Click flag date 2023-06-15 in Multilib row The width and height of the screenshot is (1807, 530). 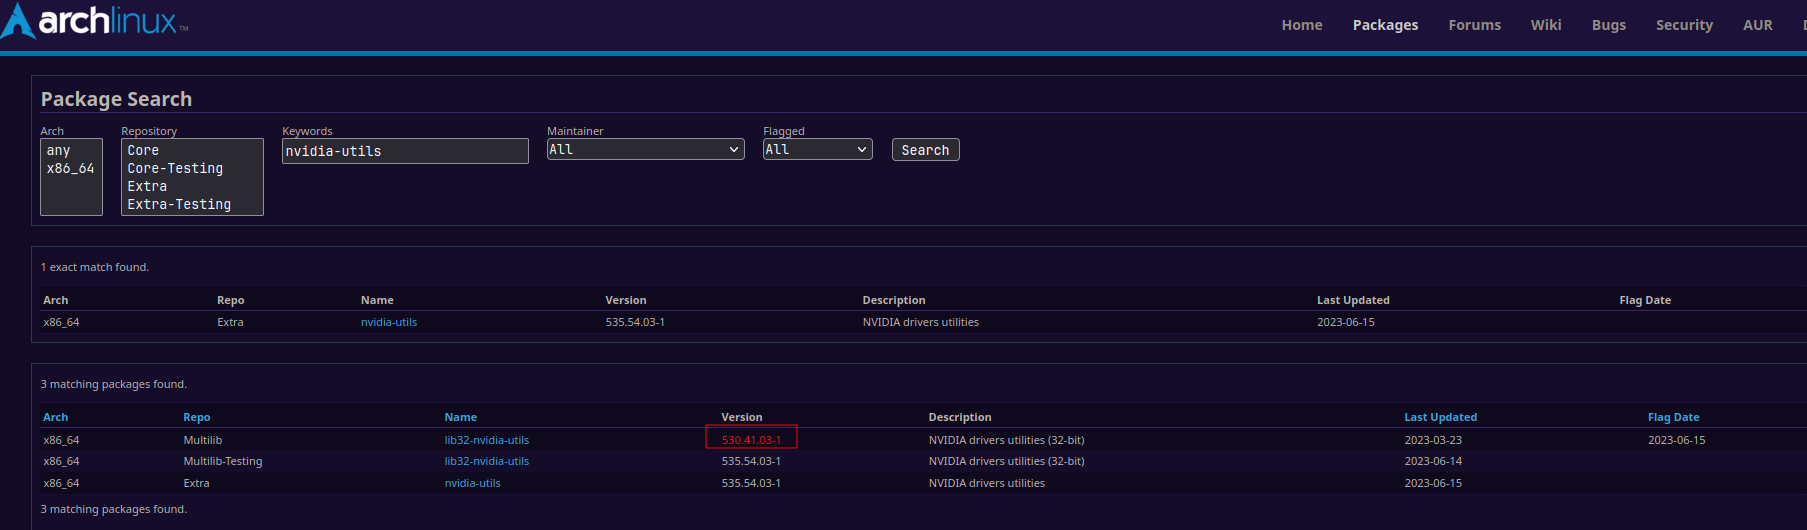(x=1676, y=440)
